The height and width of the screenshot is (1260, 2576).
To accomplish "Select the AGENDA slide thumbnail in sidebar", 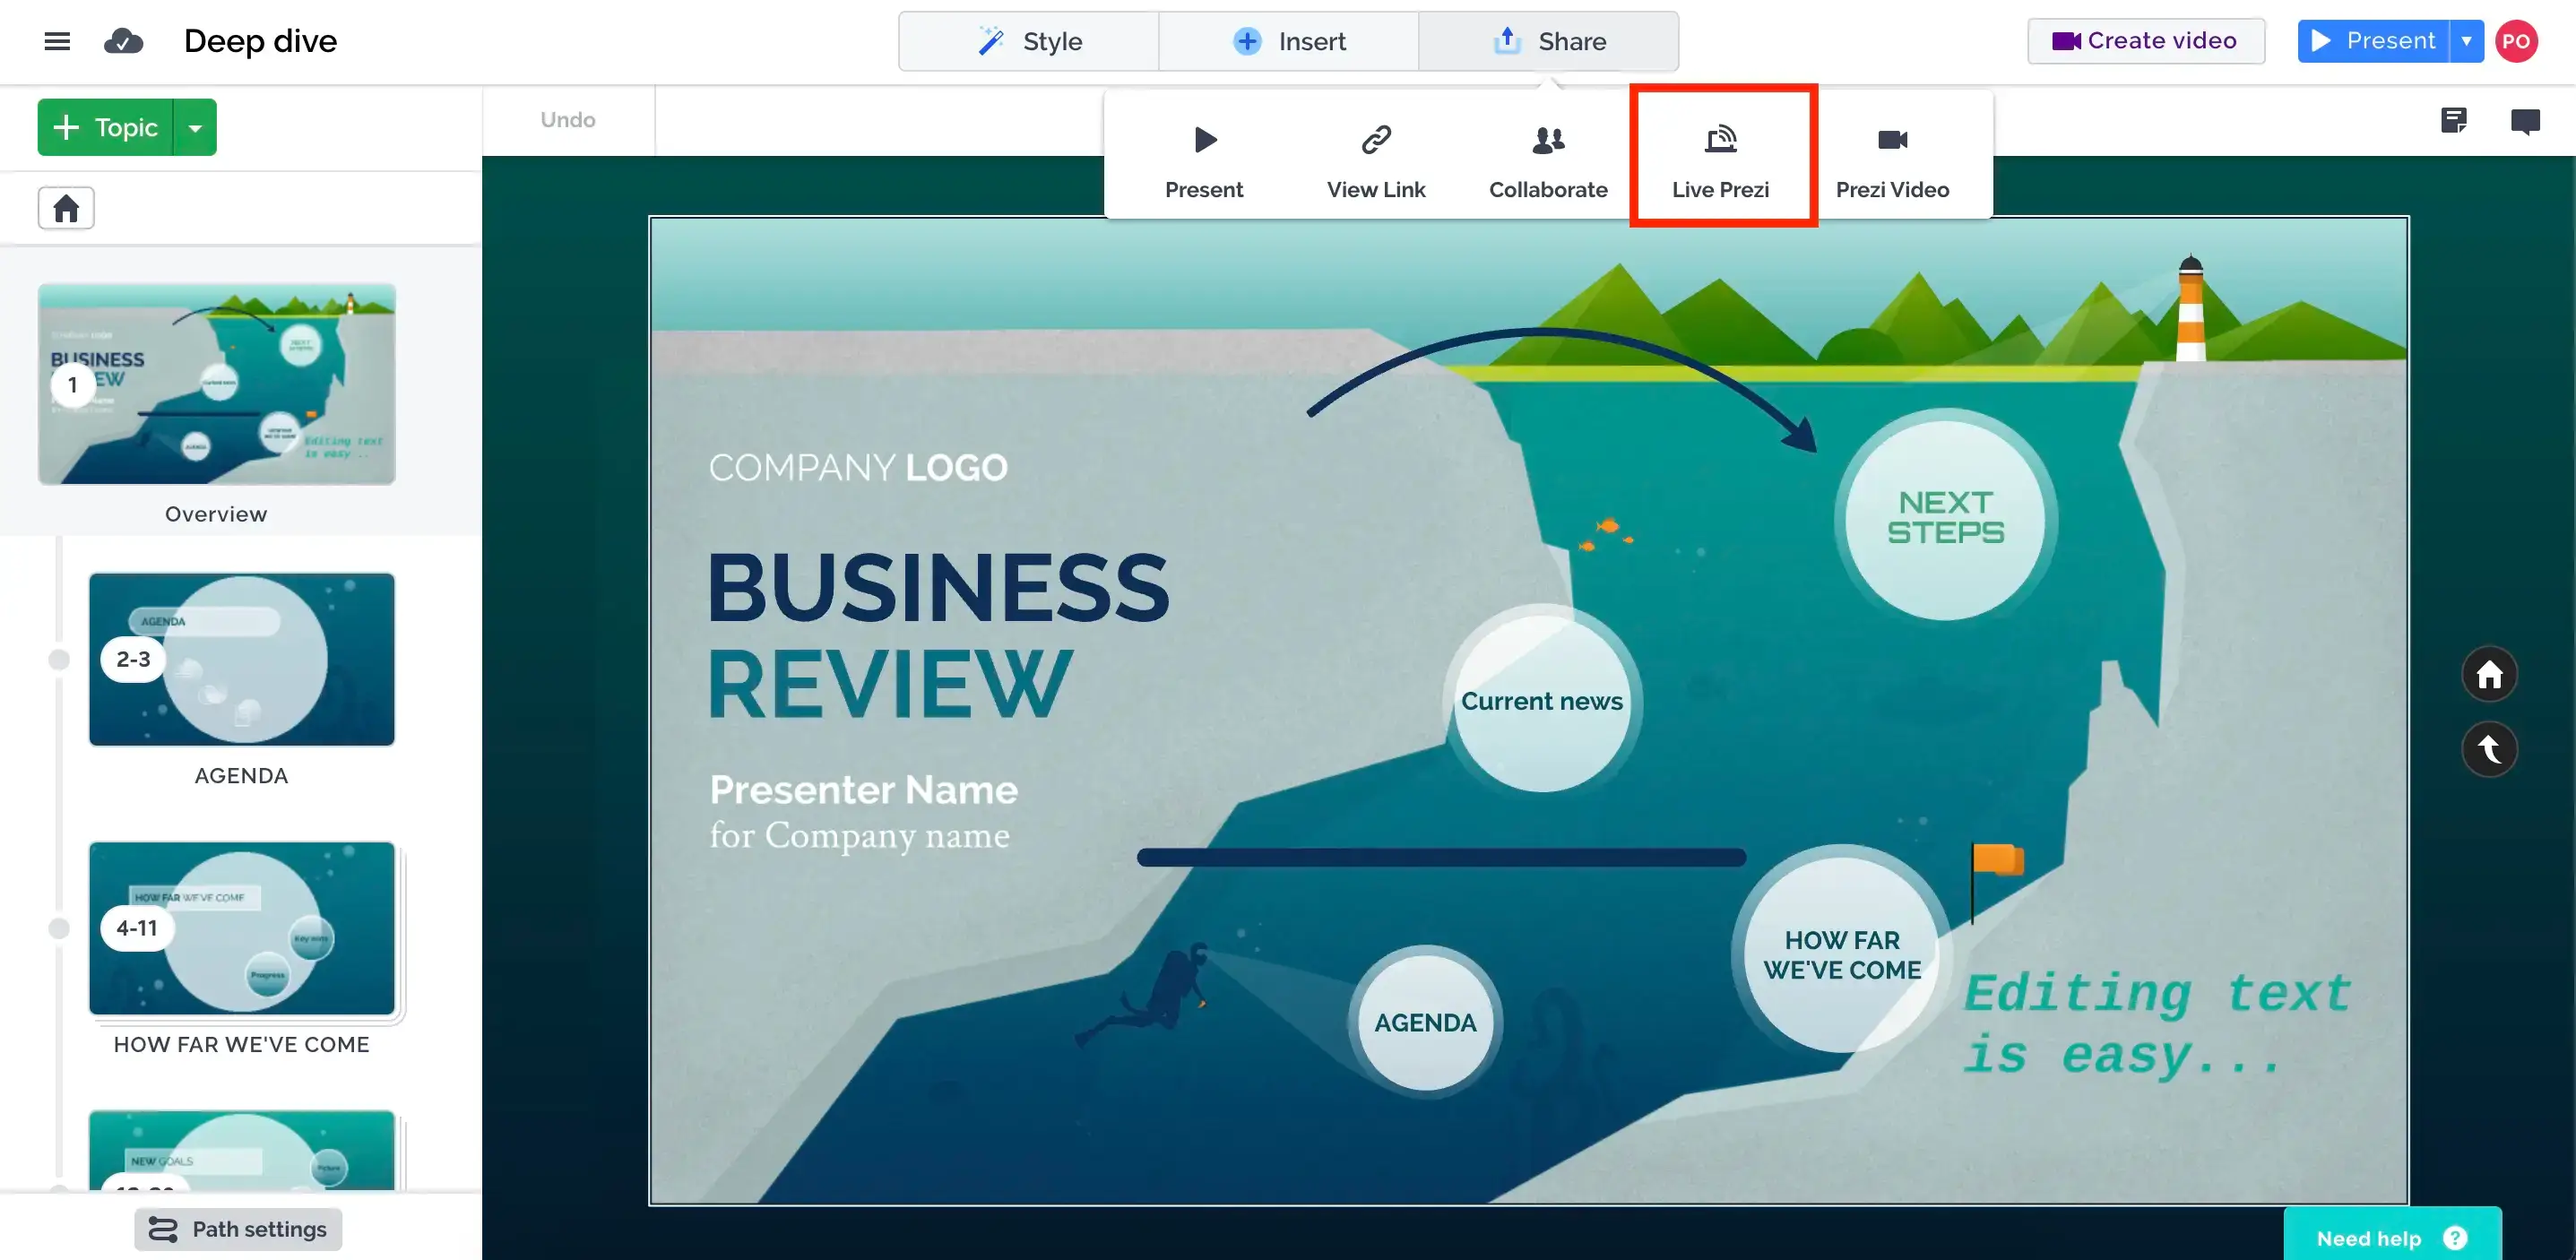I will click(x=243, y=657).
